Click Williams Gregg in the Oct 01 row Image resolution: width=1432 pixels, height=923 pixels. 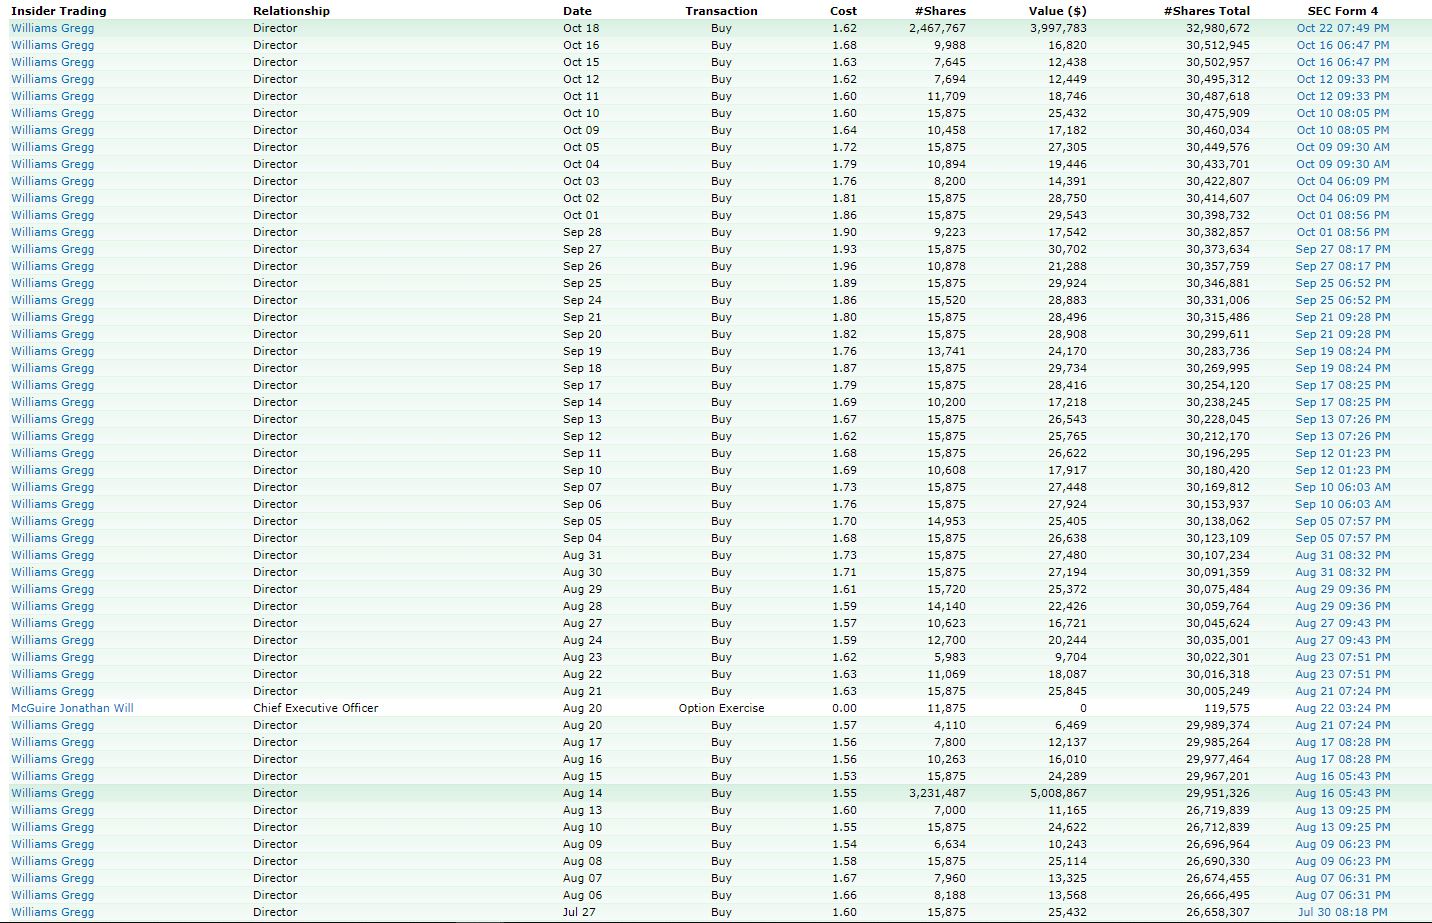pos(53,215)
